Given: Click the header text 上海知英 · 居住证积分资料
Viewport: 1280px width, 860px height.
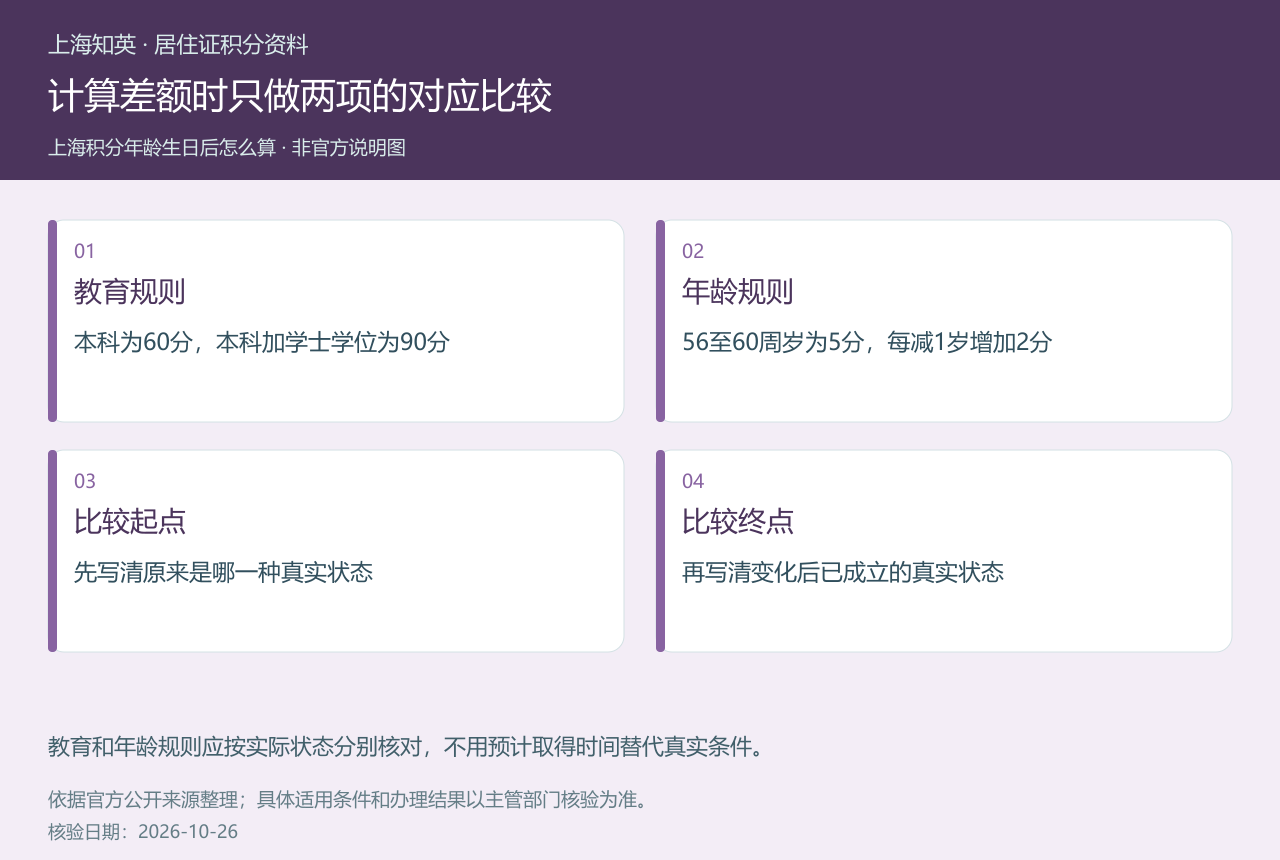Looking at the screenshot, I should pos(178,45).
